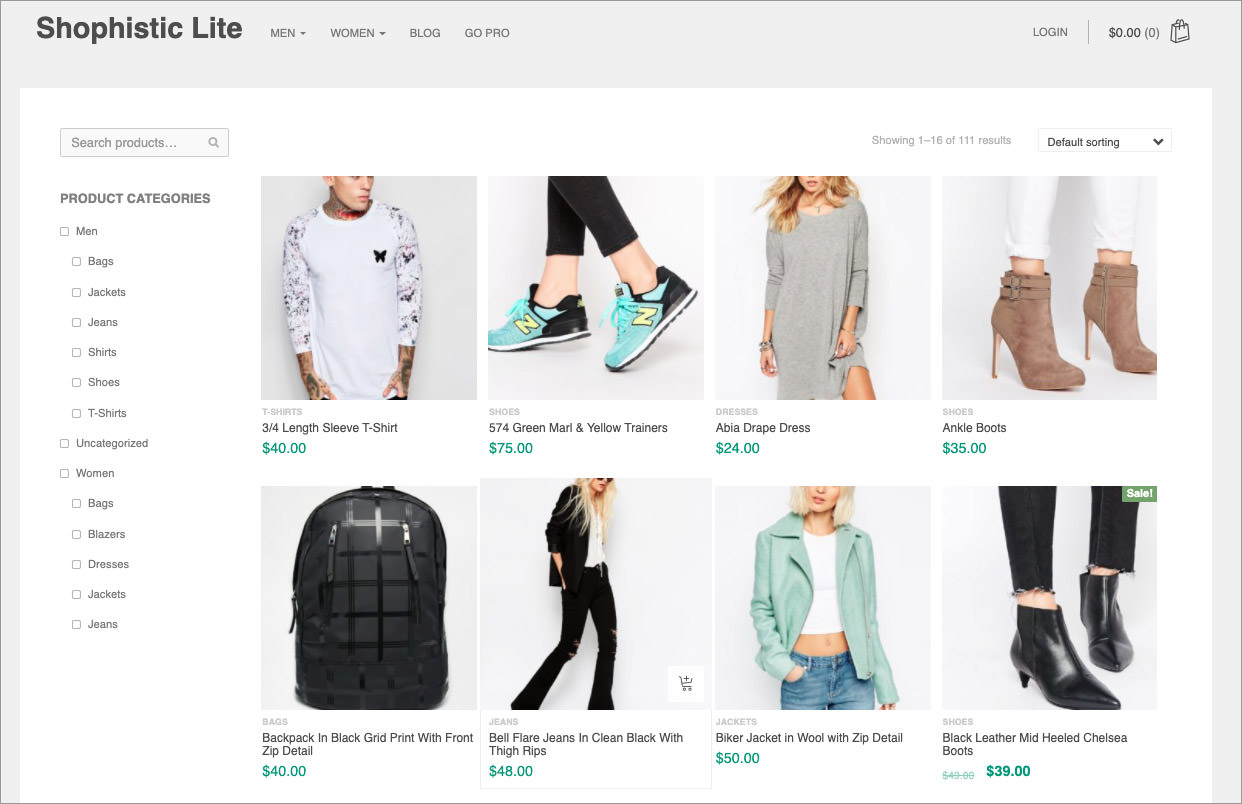This screenshot has width=1242, height=804.
Task: Click the add-to-cart icon on Bell Flare Jeans
Action: coord(686,684)
